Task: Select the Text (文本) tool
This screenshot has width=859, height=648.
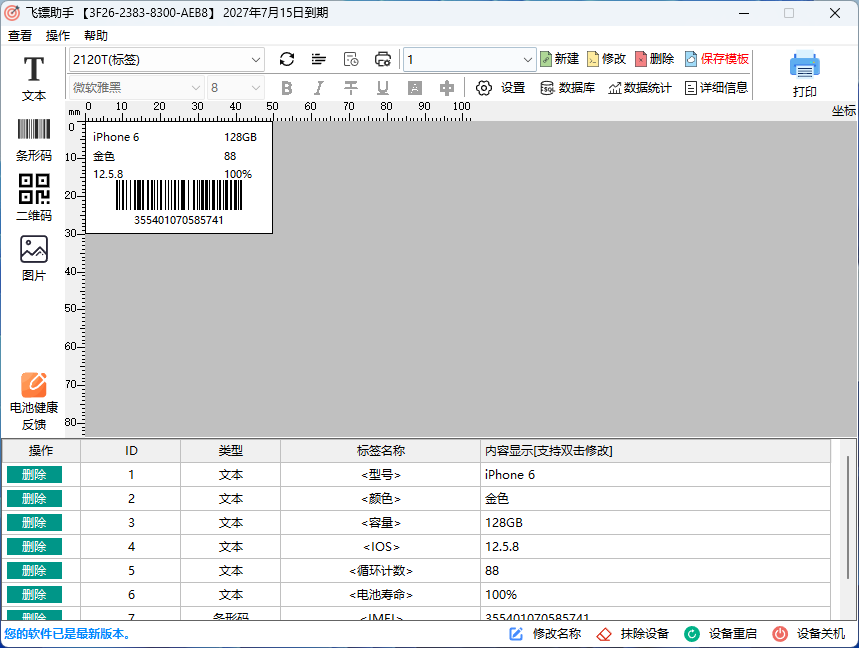Action: click(33, 78)
